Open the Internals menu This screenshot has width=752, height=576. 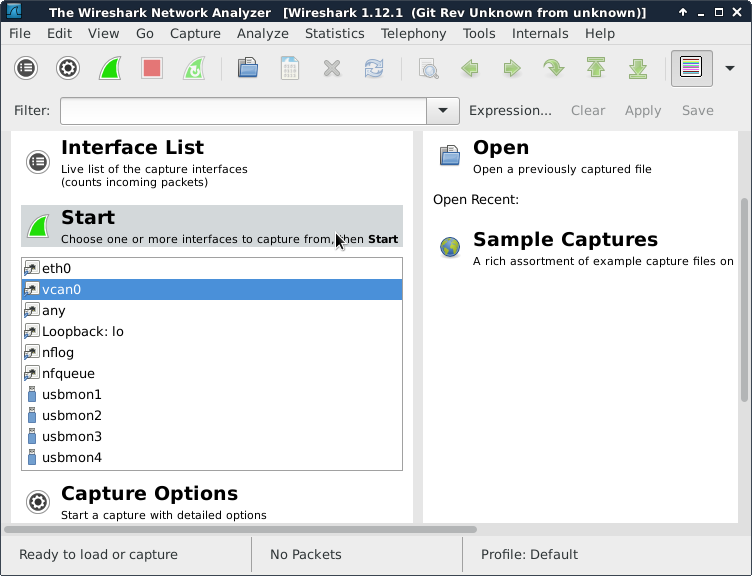point(540,34)
